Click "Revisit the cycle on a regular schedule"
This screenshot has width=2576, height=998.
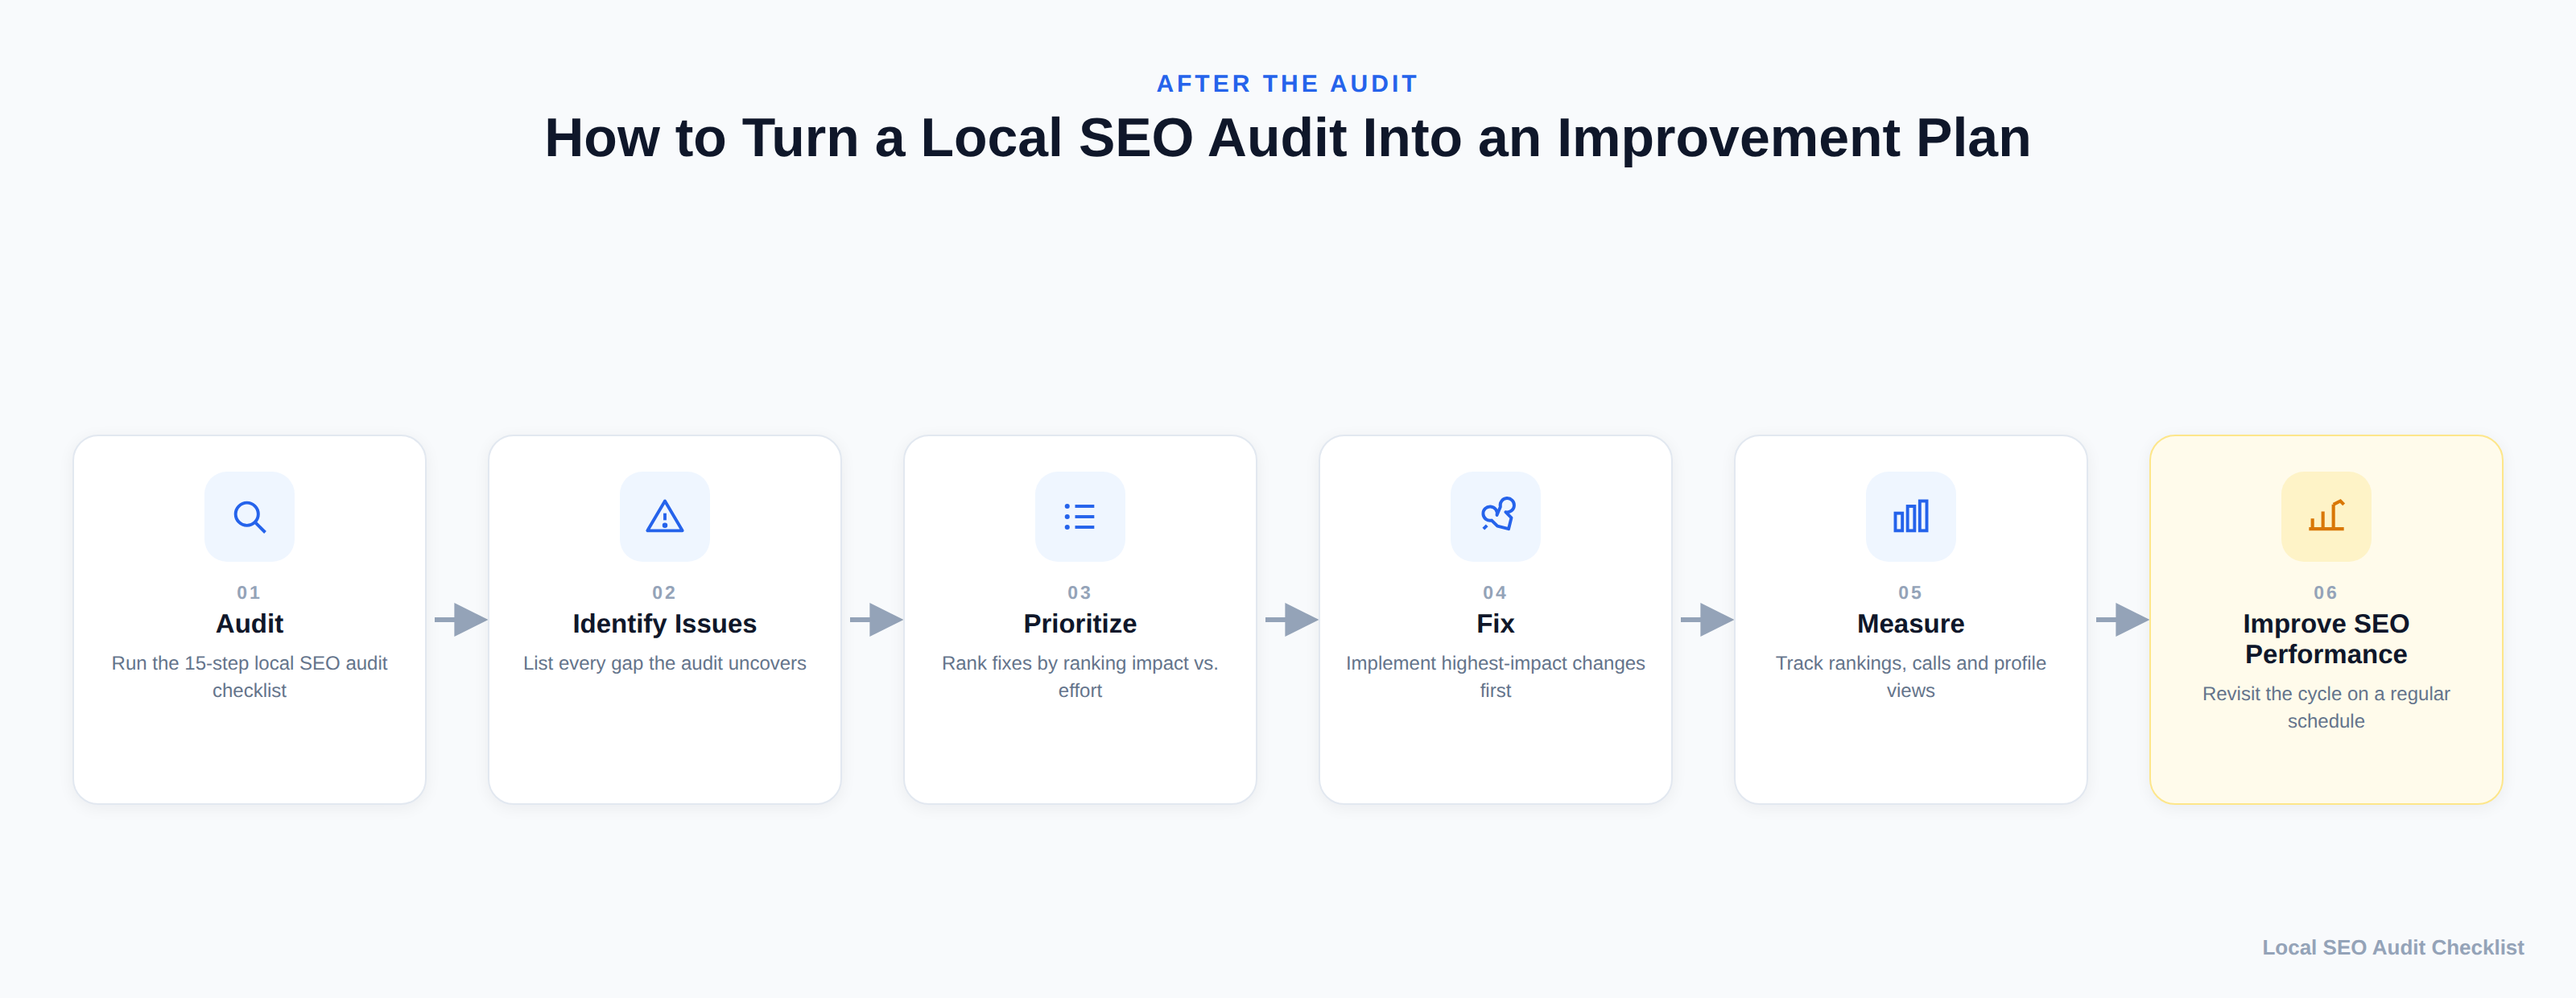click(2326, 707)
